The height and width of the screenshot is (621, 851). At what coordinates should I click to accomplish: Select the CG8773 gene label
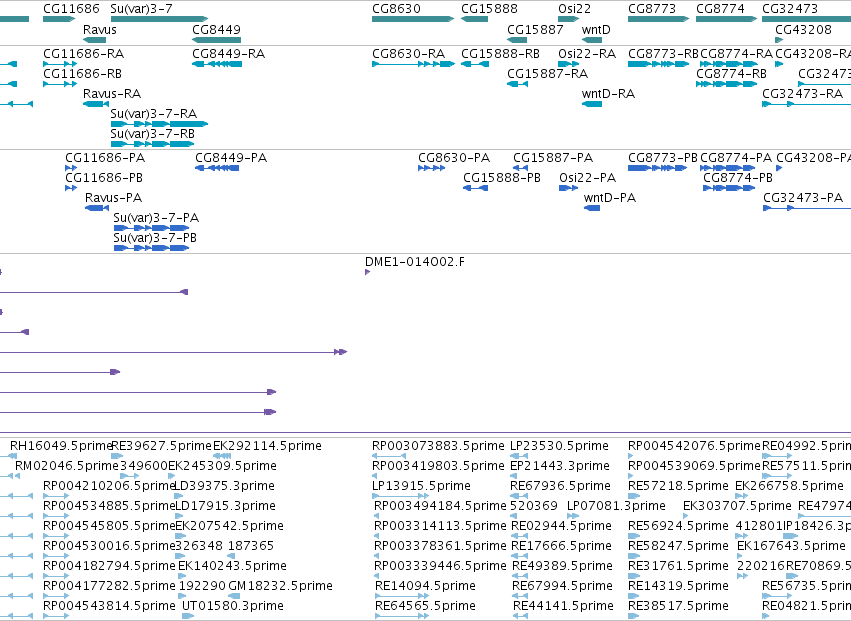652,9
